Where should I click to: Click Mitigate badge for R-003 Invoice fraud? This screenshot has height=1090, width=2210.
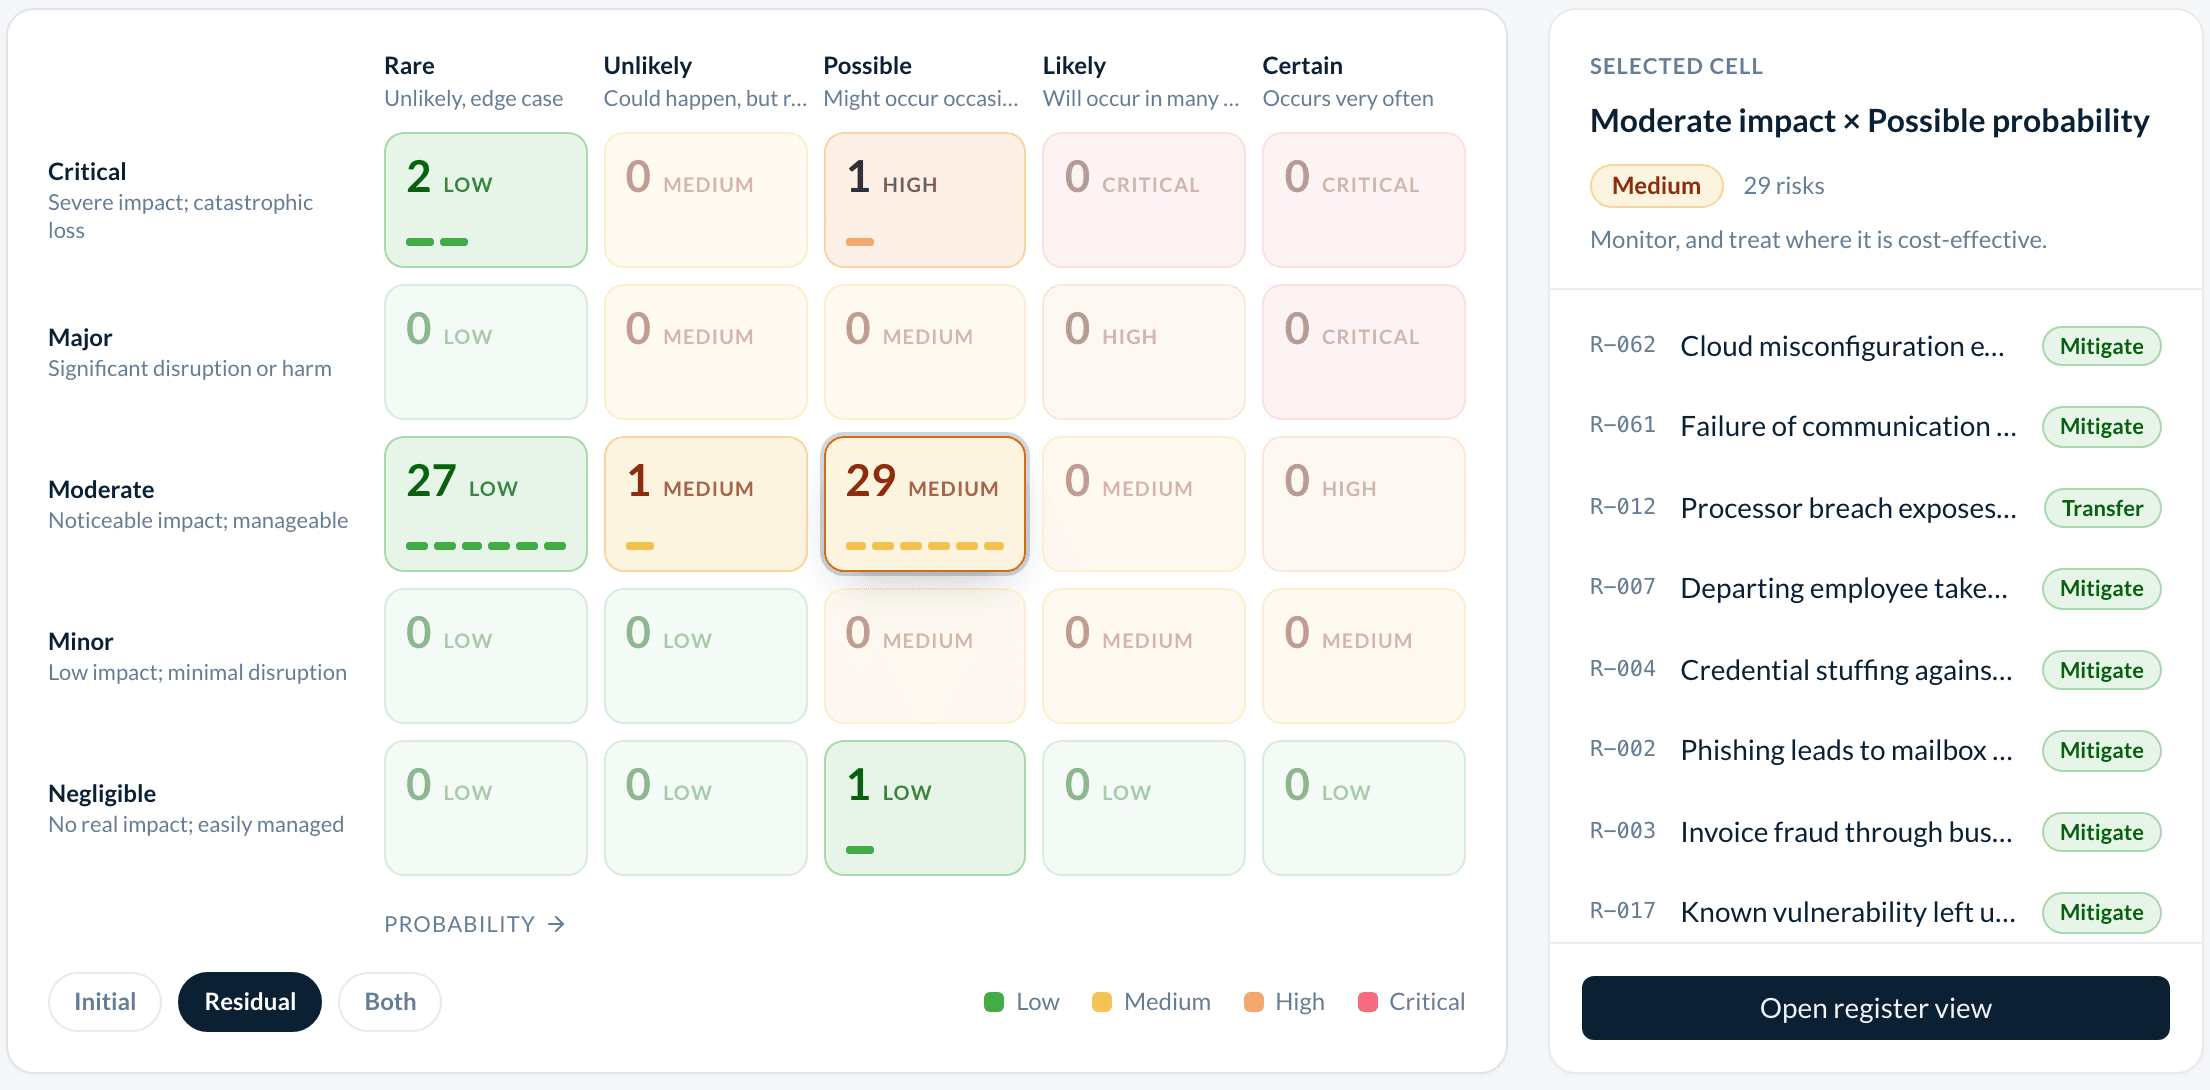2101,832
